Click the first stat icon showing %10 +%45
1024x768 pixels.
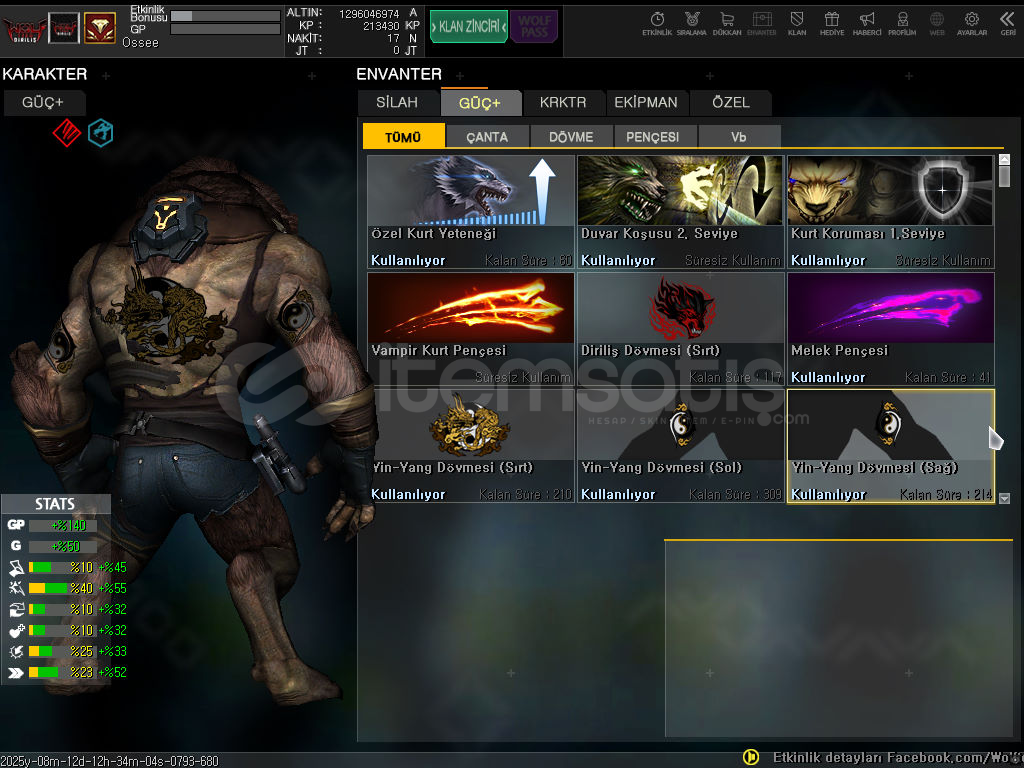point(16,568)
